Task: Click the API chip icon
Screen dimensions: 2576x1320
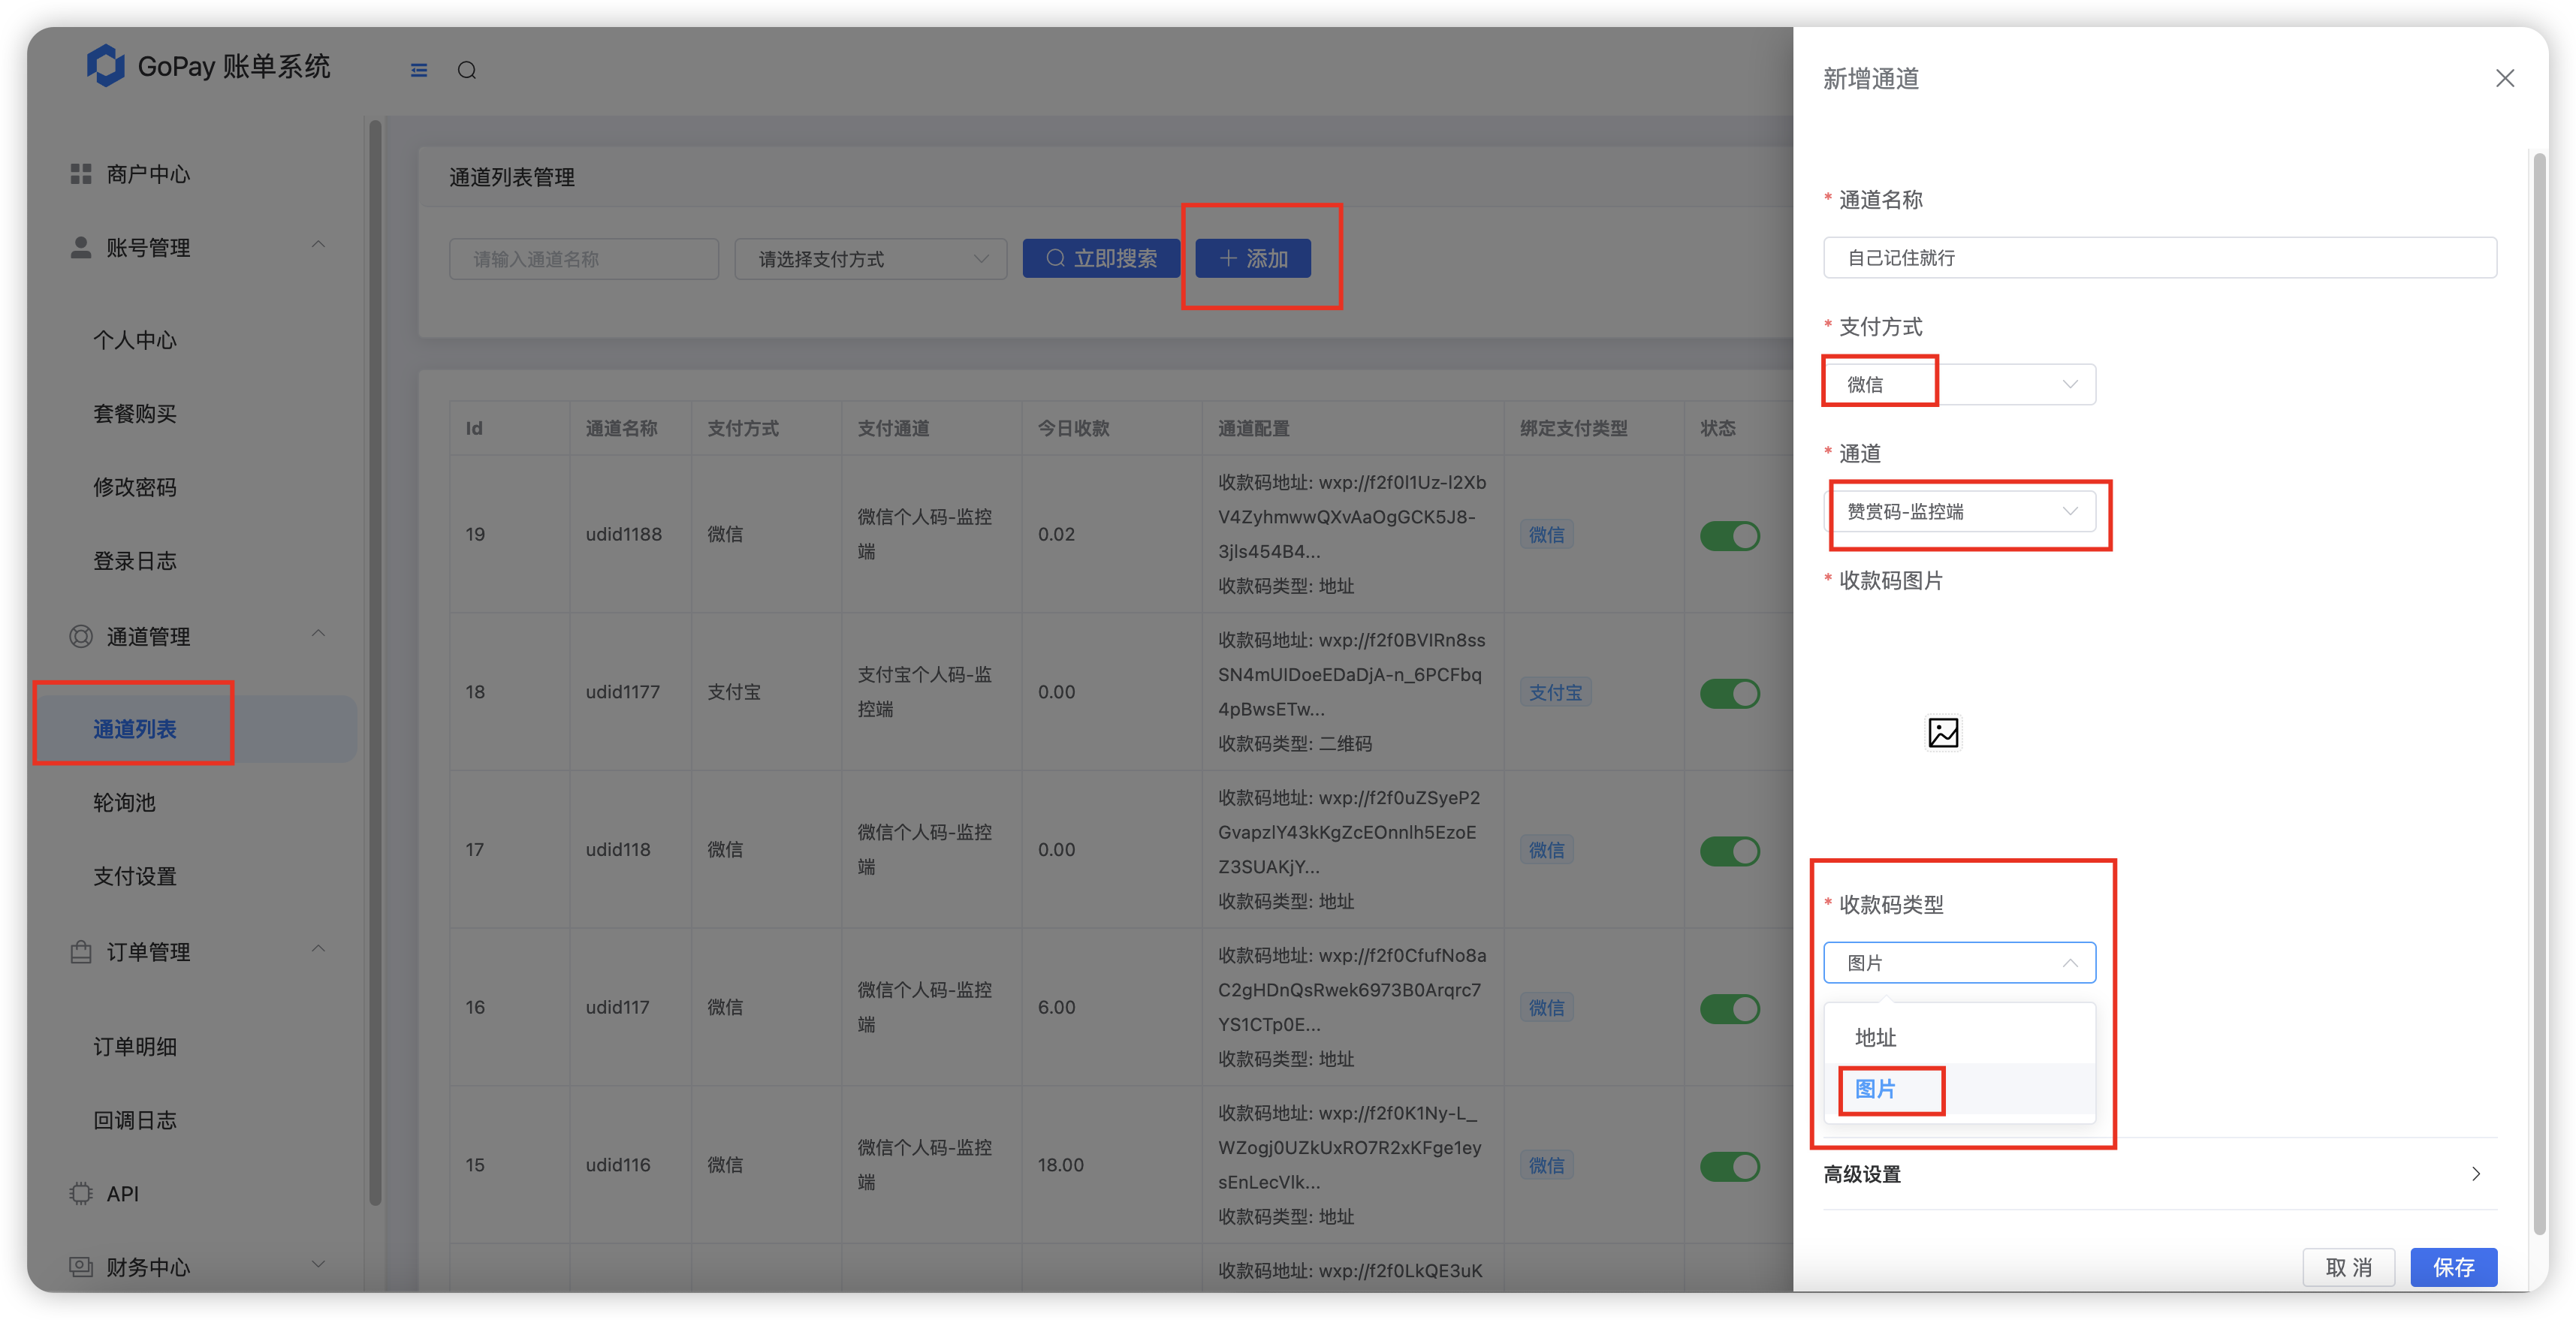Action: click(x=81, y=1193)
